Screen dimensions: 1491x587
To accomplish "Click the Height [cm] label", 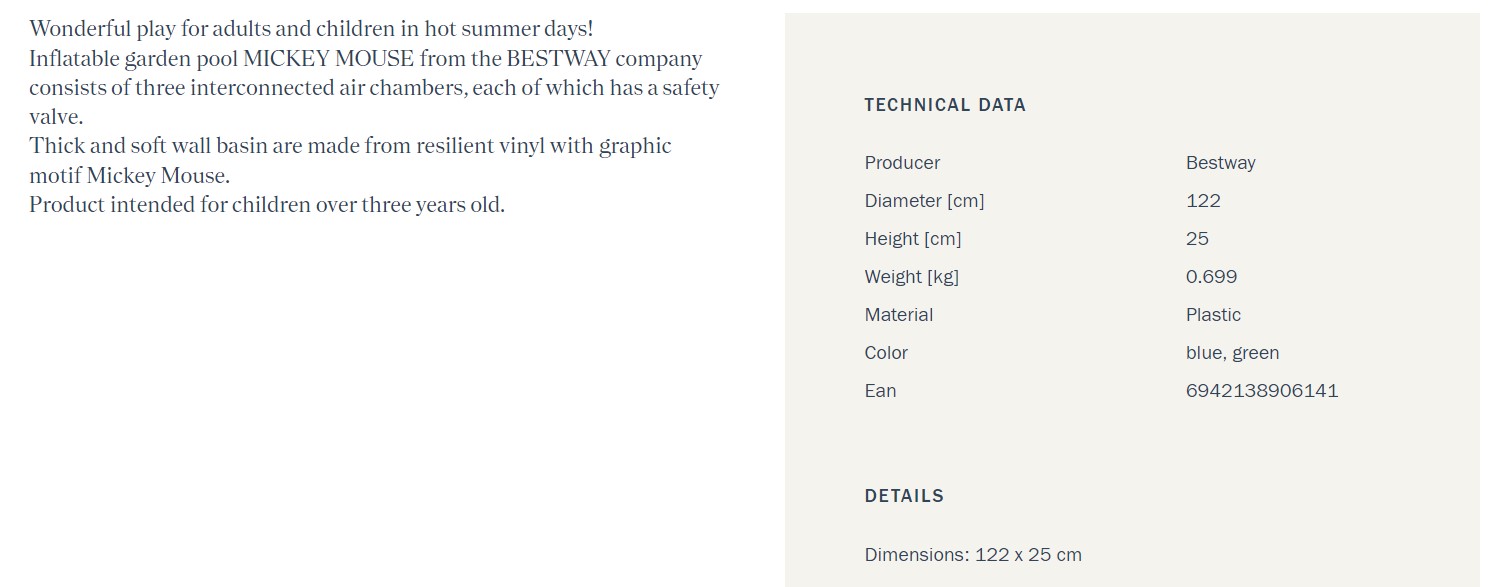I will click(913, 239).
